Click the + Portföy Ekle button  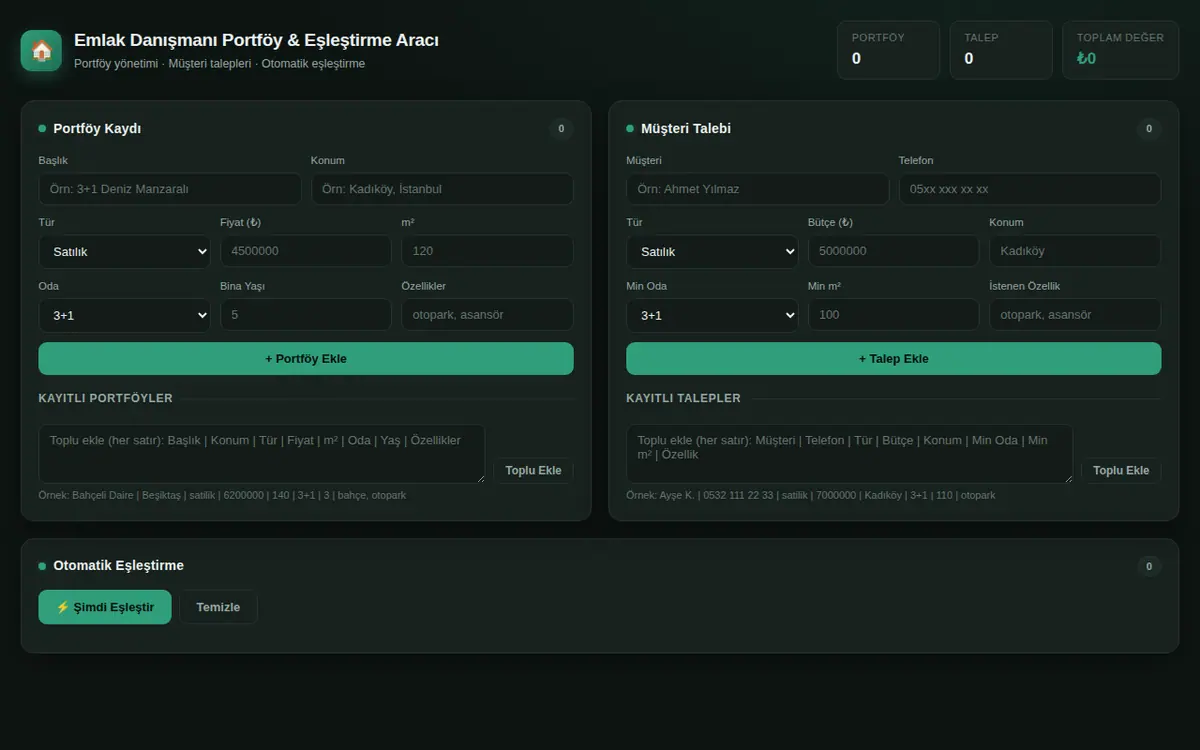point(306,359)
